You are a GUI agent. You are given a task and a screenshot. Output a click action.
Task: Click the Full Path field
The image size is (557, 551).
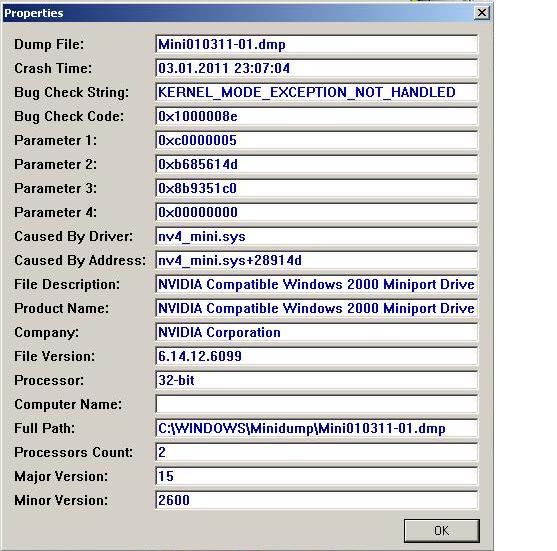click(x=317, y=428)
